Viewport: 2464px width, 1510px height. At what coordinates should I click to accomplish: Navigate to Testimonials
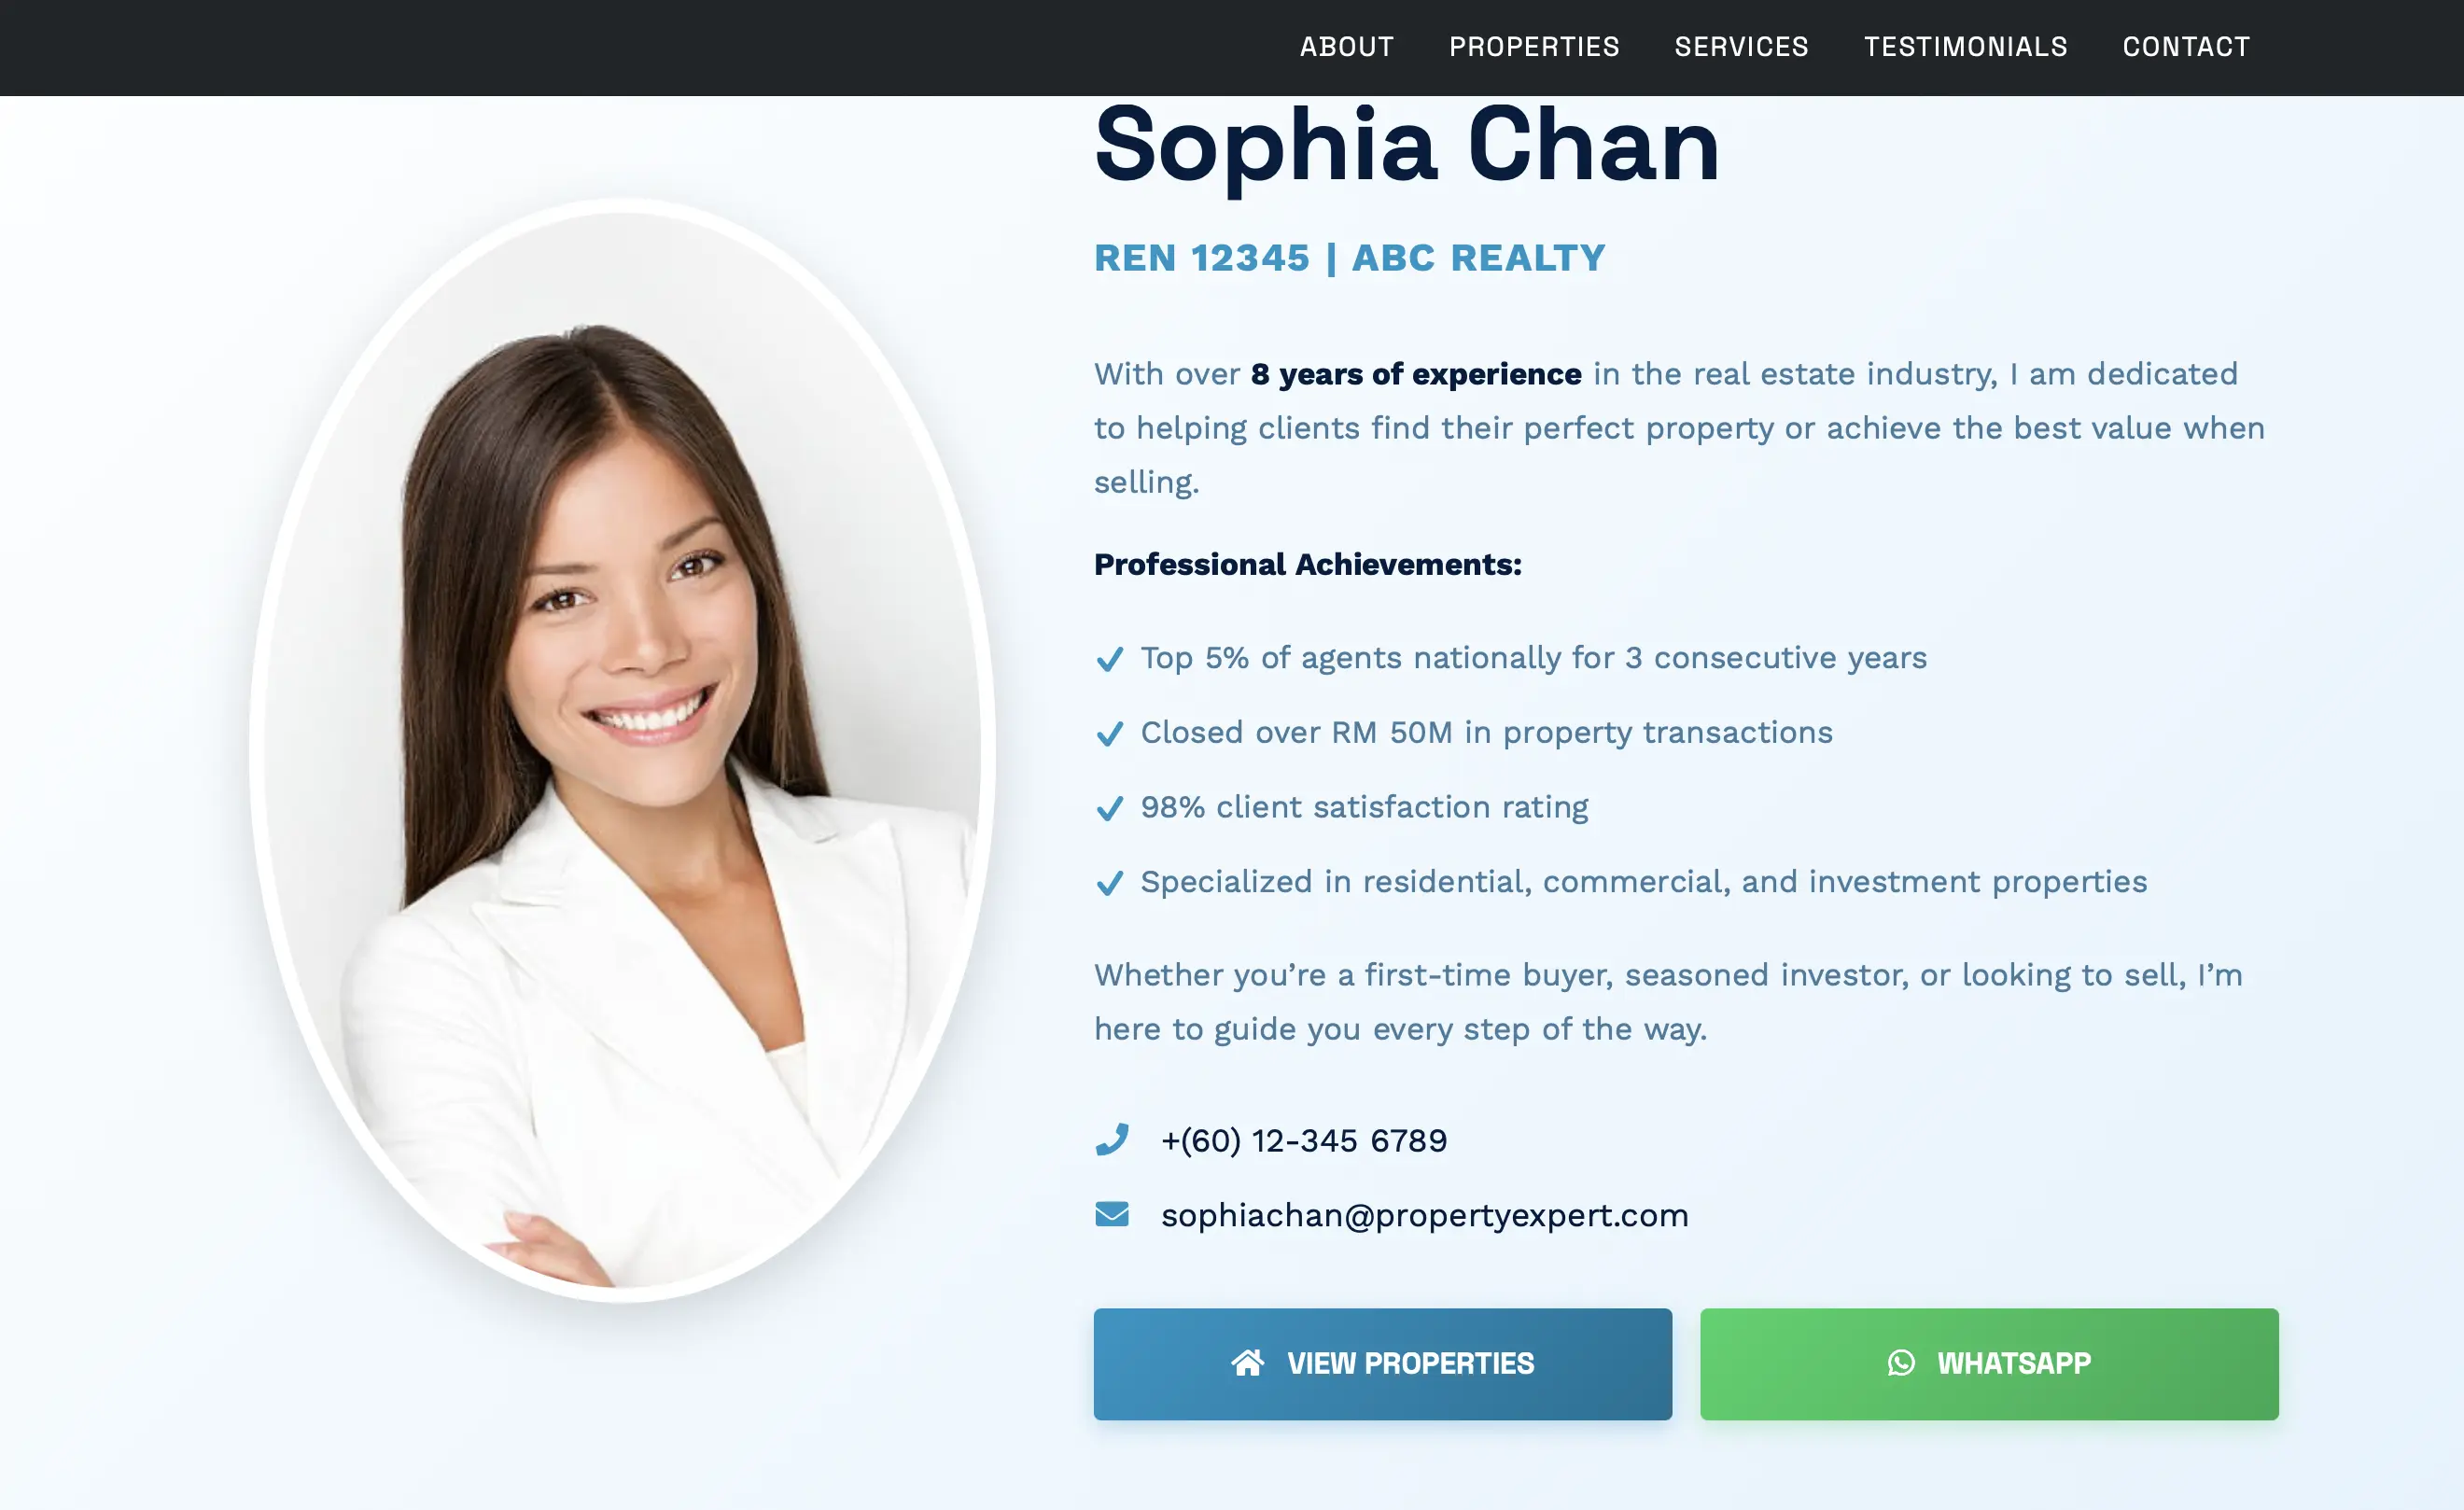(1965, 47)
